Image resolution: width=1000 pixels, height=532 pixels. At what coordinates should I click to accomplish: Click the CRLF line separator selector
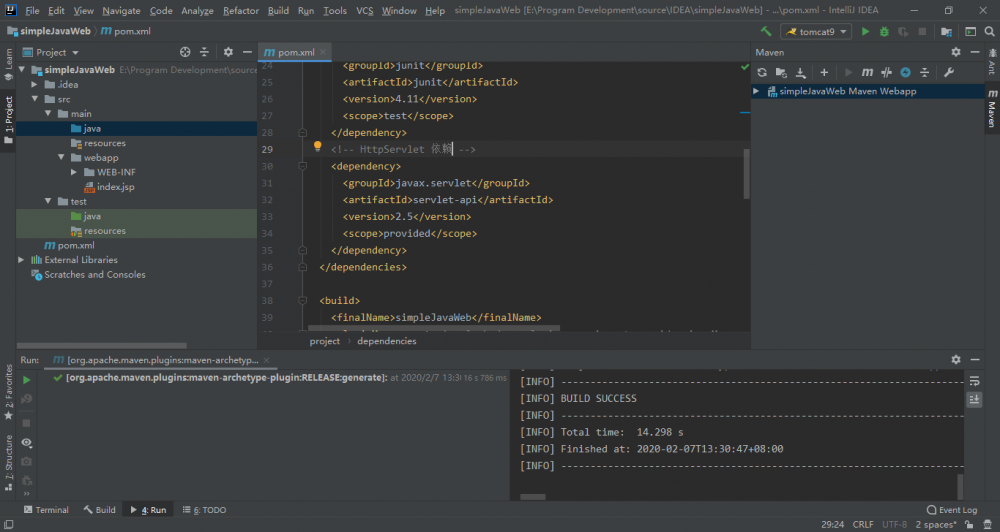[863, 524]
